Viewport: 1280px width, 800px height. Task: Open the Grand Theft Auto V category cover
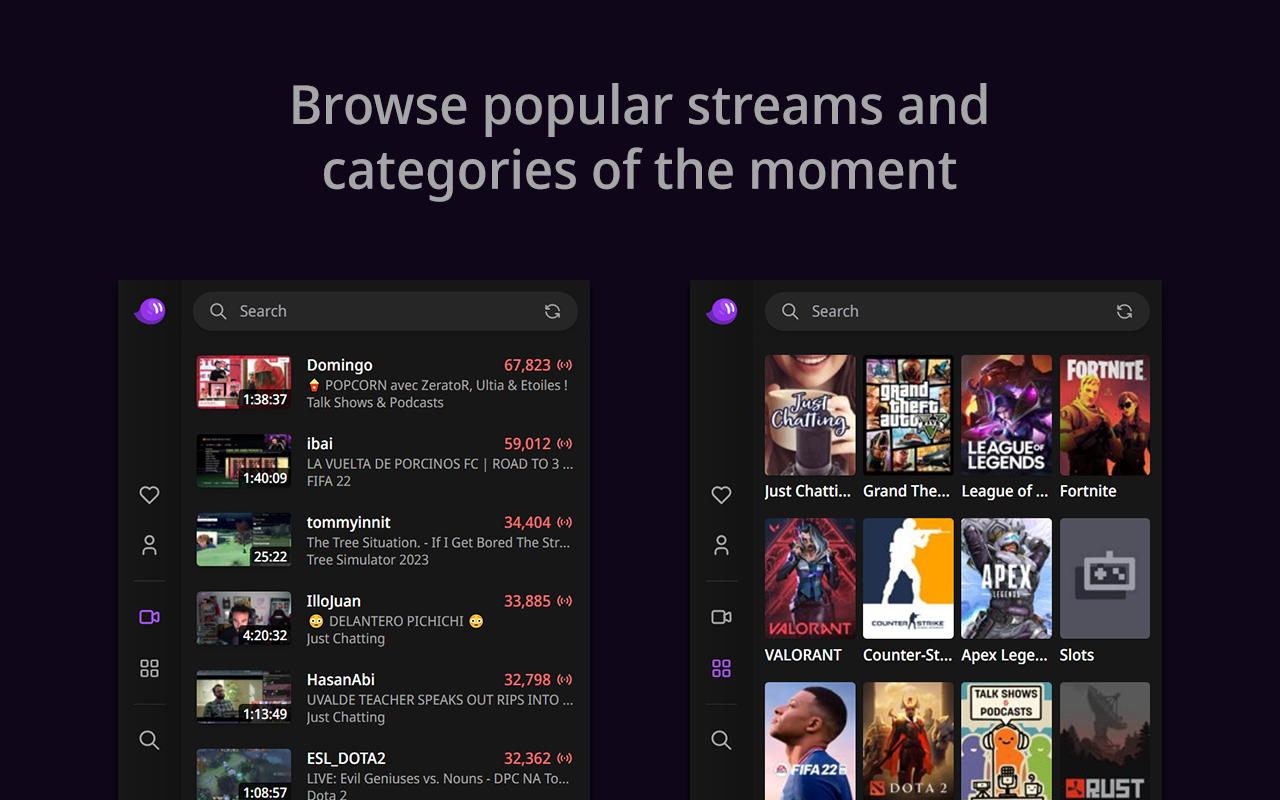908,415
